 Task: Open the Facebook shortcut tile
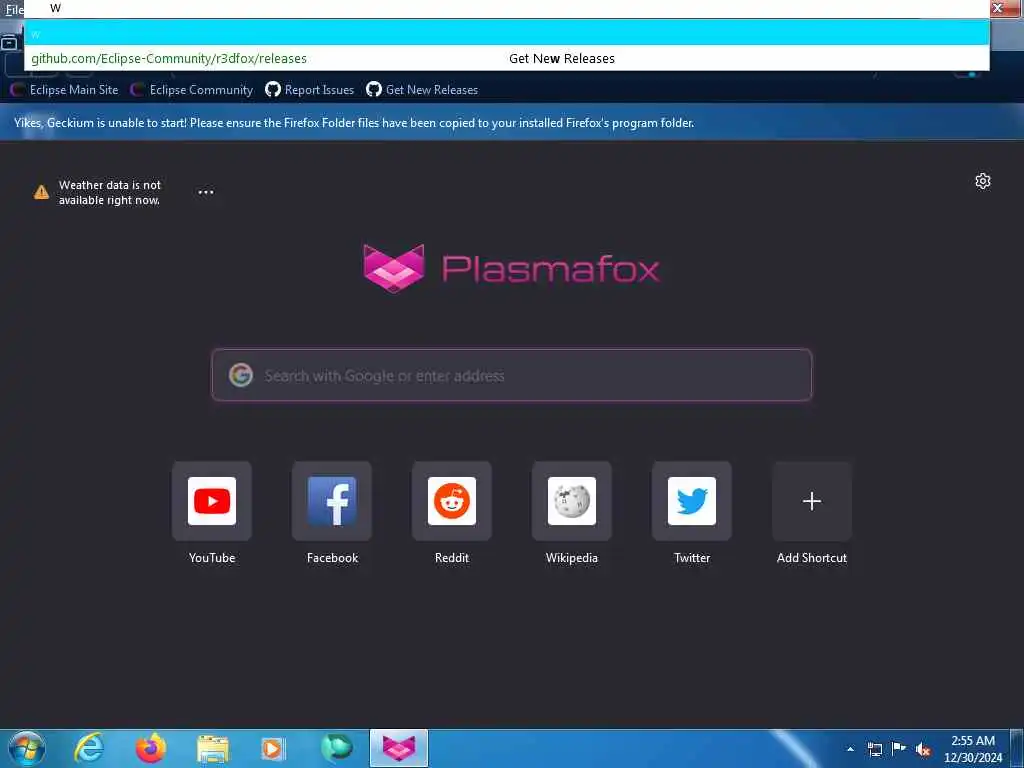pyautogui.click(x=332, y=501)
